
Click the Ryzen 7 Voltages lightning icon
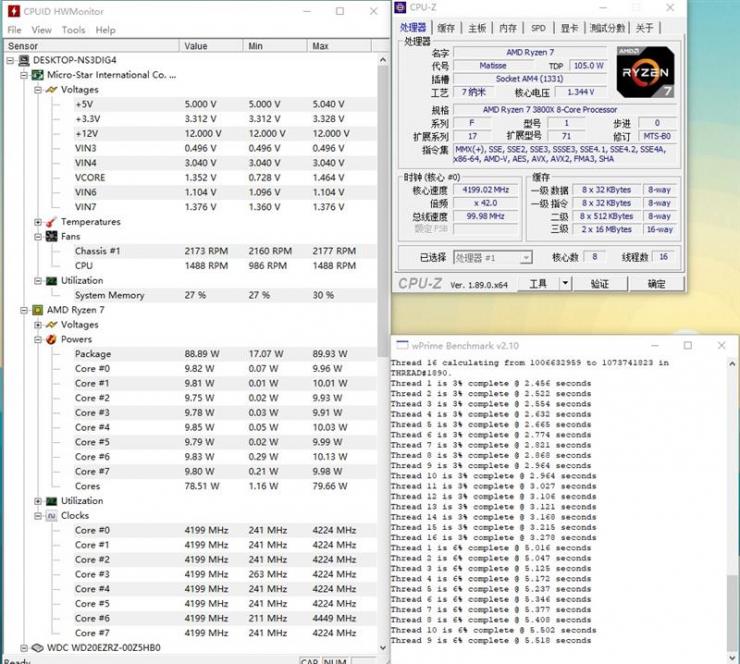click(x=51, y=325)
